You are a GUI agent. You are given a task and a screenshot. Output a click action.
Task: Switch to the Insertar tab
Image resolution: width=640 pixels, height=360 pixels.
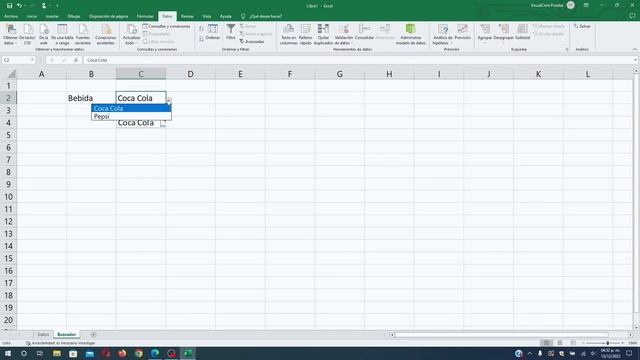[52, 16]
